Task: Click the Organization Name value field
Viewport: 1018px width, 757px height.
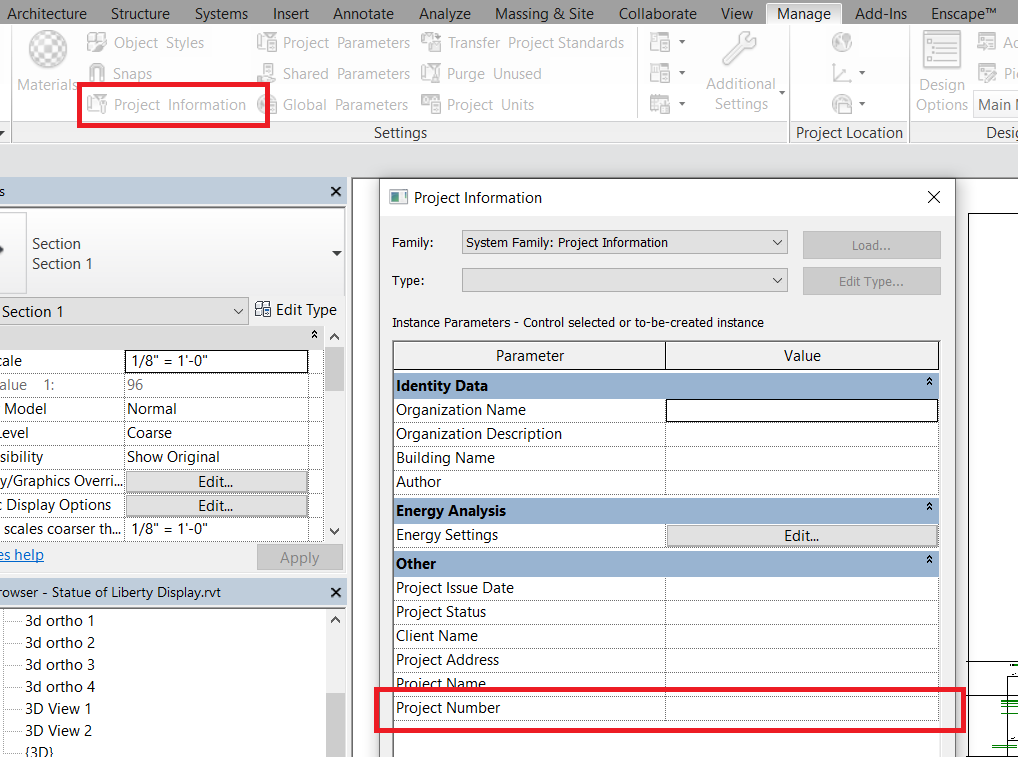Action: pyautogui.click(x=800, y=410)
